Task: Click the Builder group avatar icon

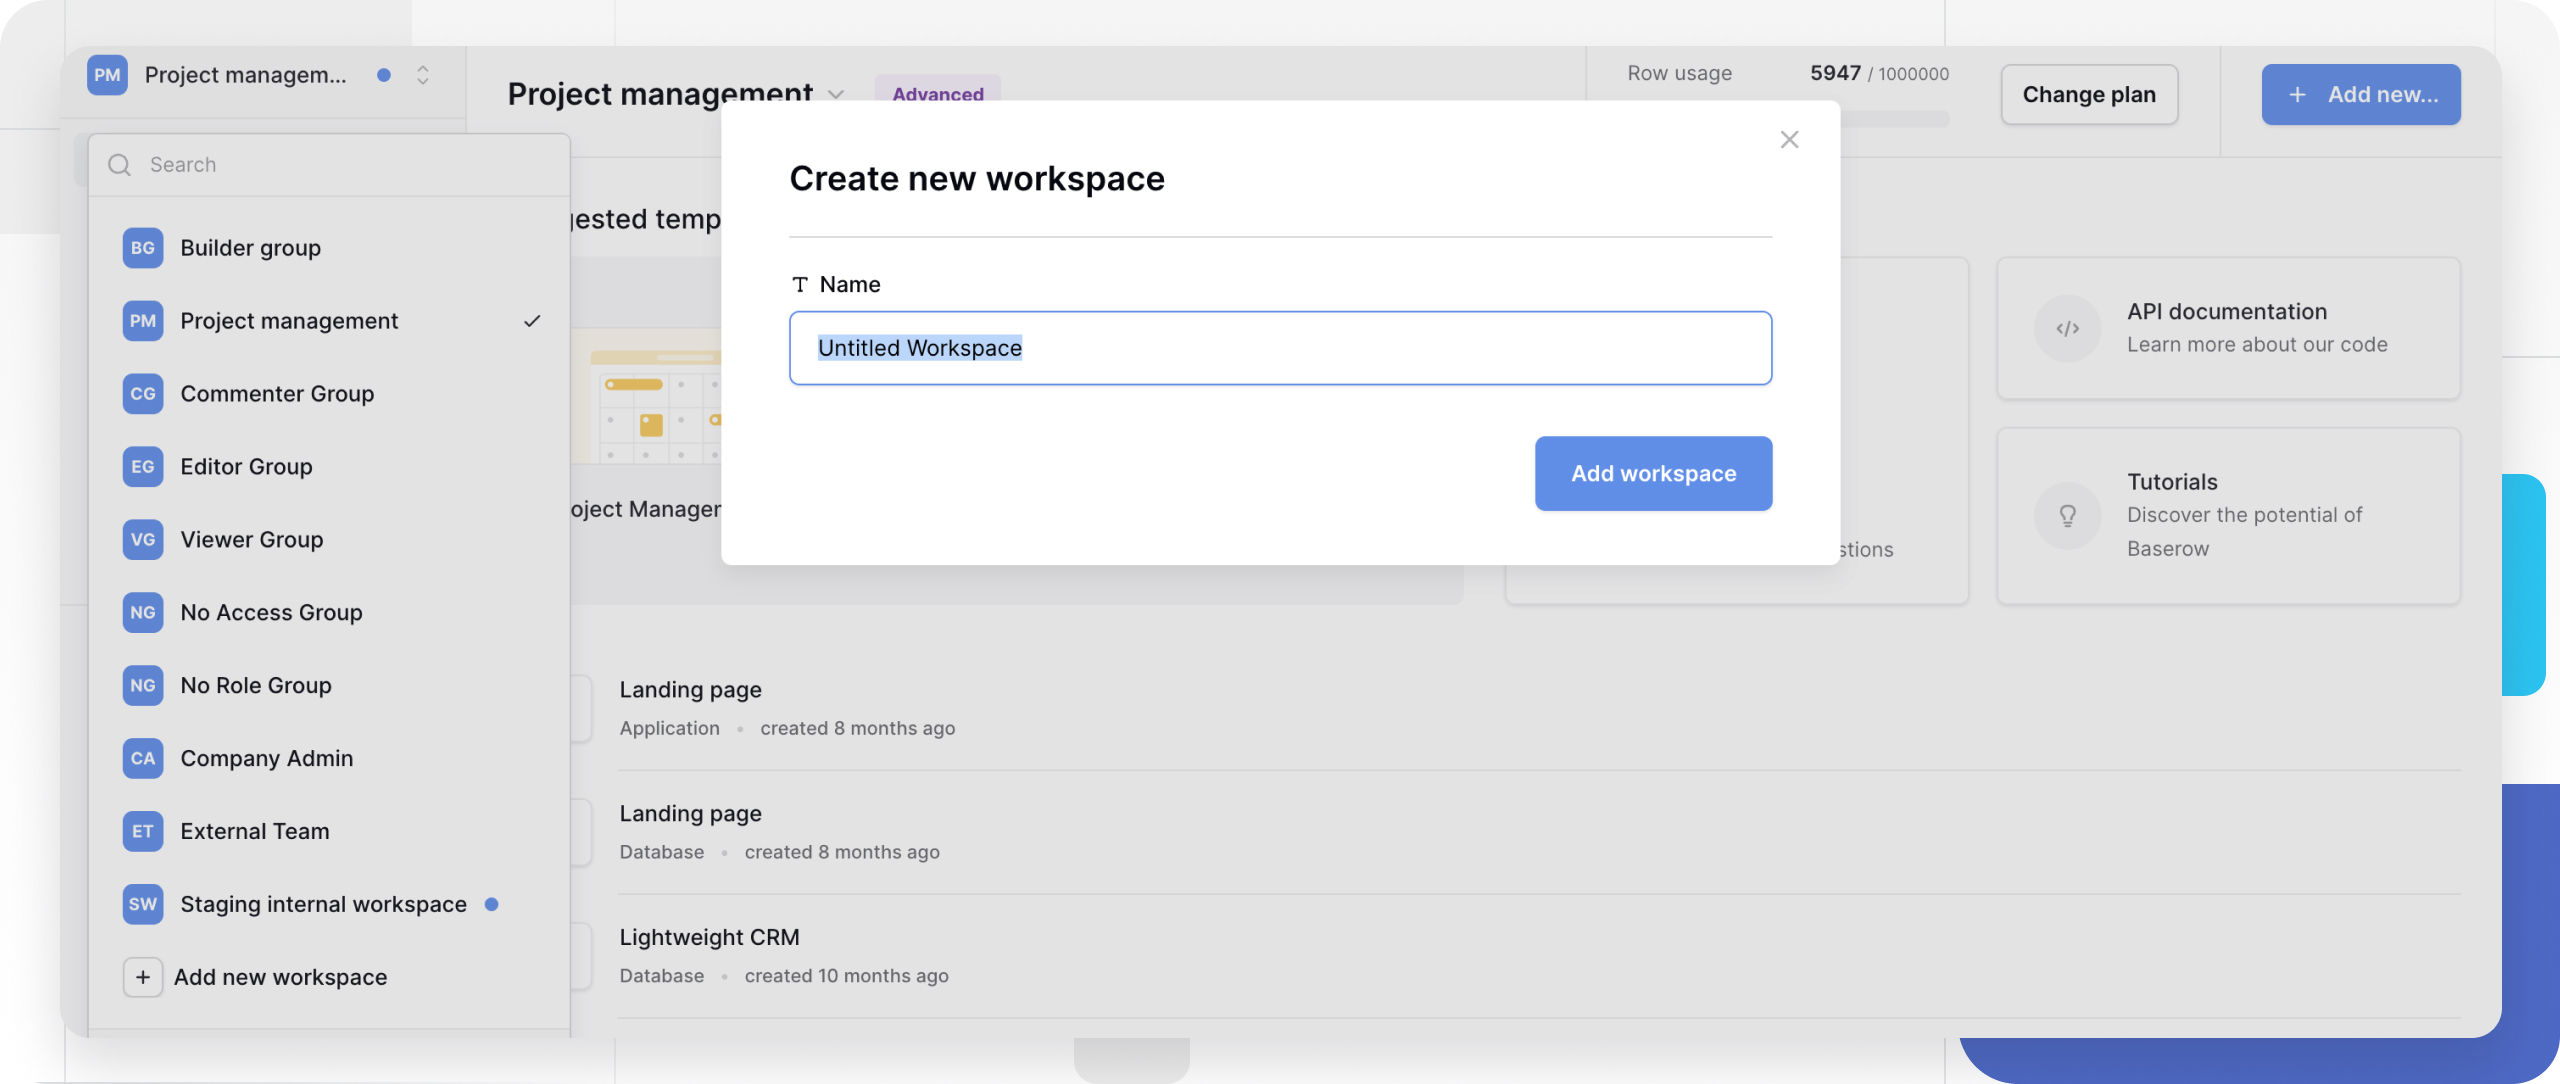Action: pos(143,248)
